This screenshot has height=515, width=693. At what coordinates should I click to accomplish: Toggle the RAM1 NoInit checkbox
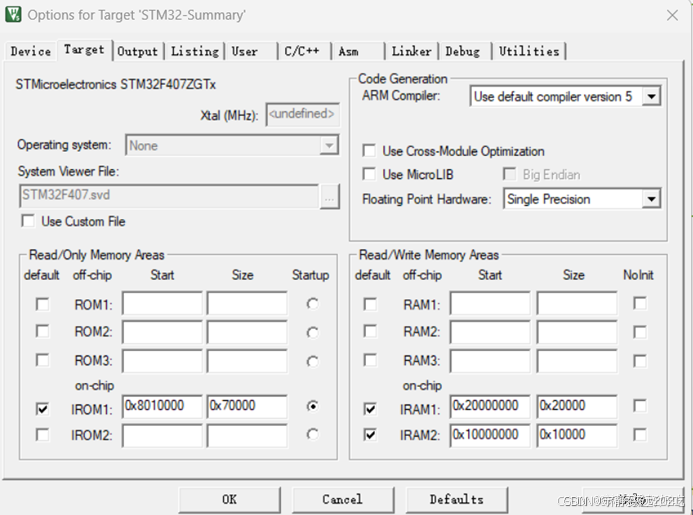click(x=640, y=303)
